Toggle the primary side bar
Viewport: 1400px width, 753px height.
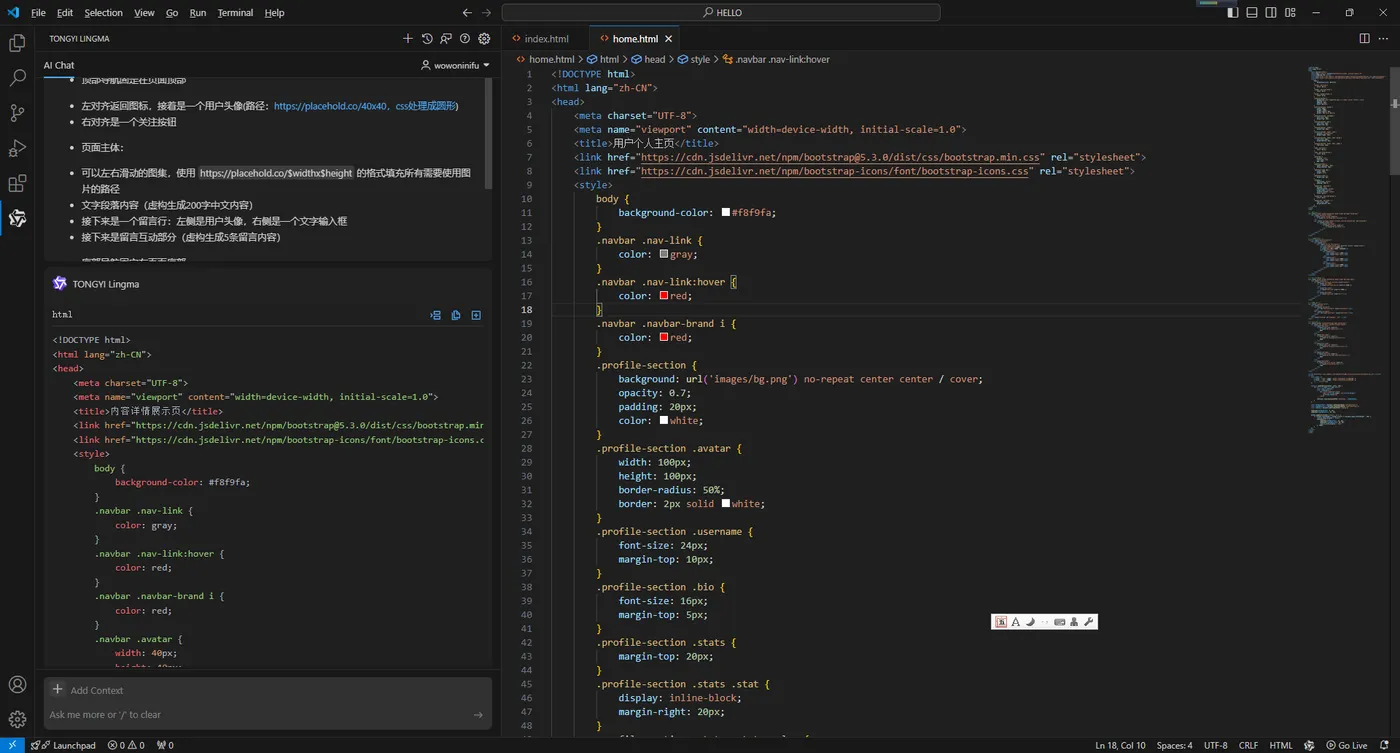coord(1233,13)
